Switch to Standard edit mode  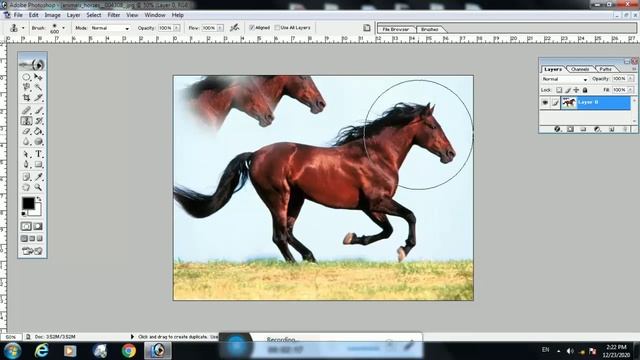tap(26, 226)
